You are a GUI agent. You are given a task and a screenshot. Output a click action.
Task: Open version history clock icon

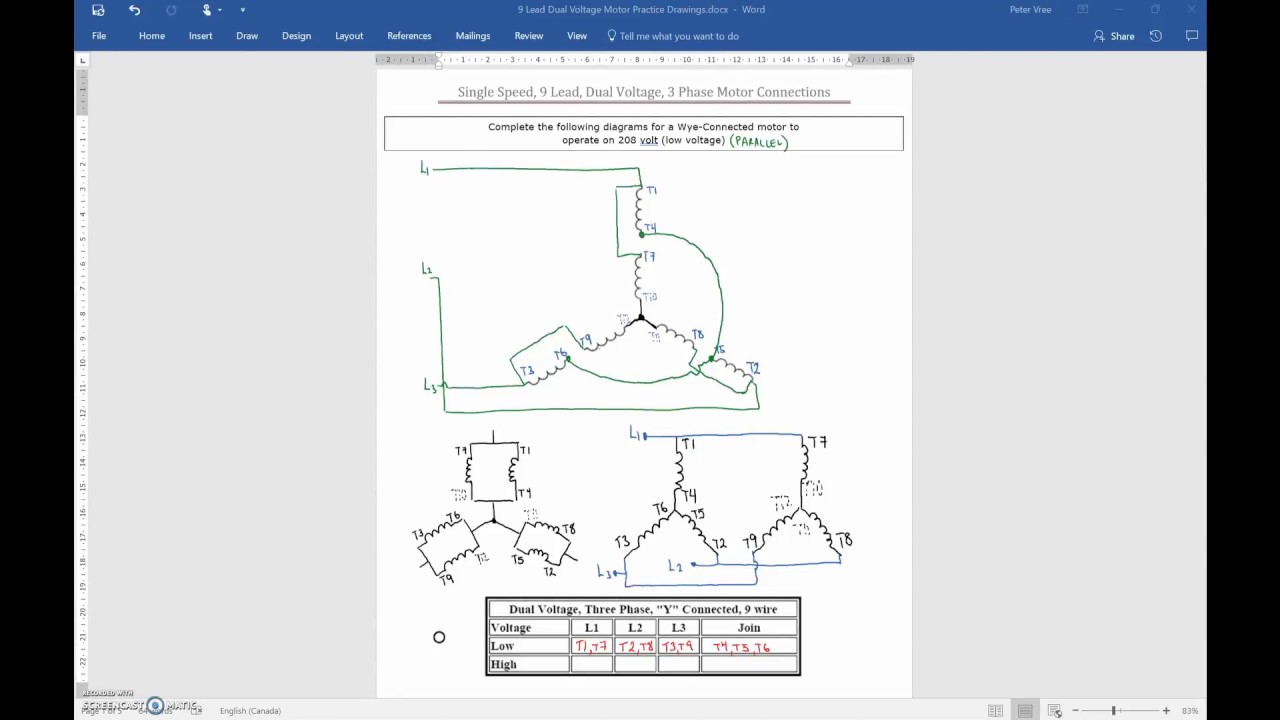coord(1156,36)
